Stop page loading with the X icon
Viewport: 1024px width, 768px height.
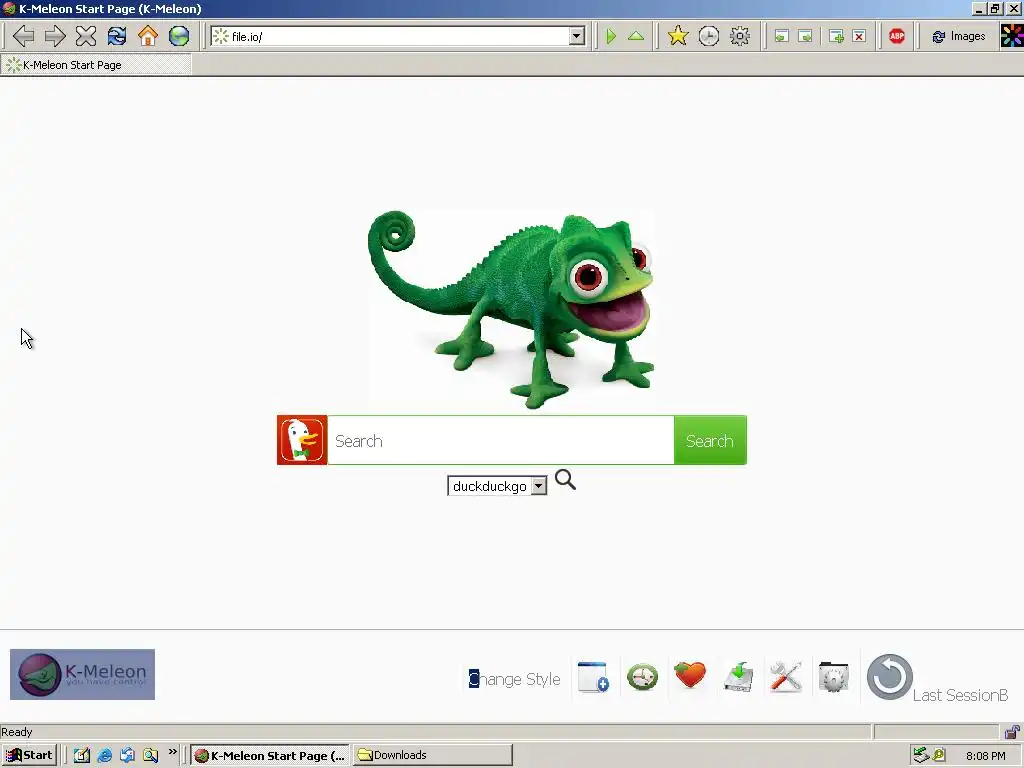[86, 36]
